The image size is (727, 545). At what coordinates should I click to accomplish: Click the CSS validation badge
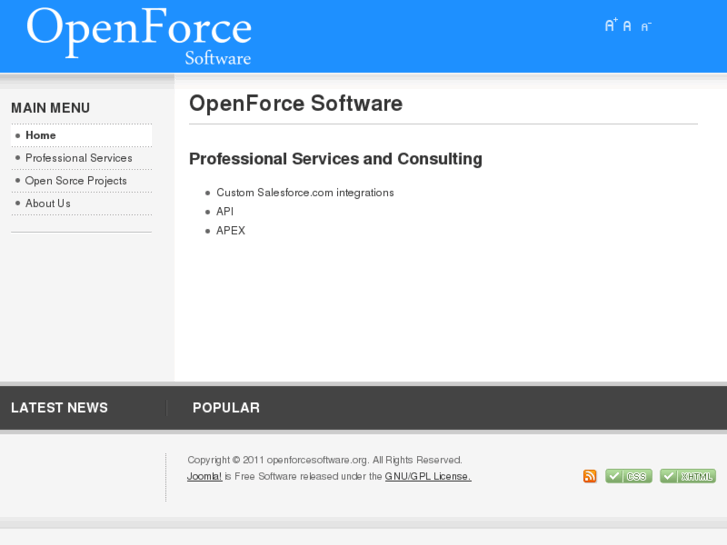[x=629, y=476]
